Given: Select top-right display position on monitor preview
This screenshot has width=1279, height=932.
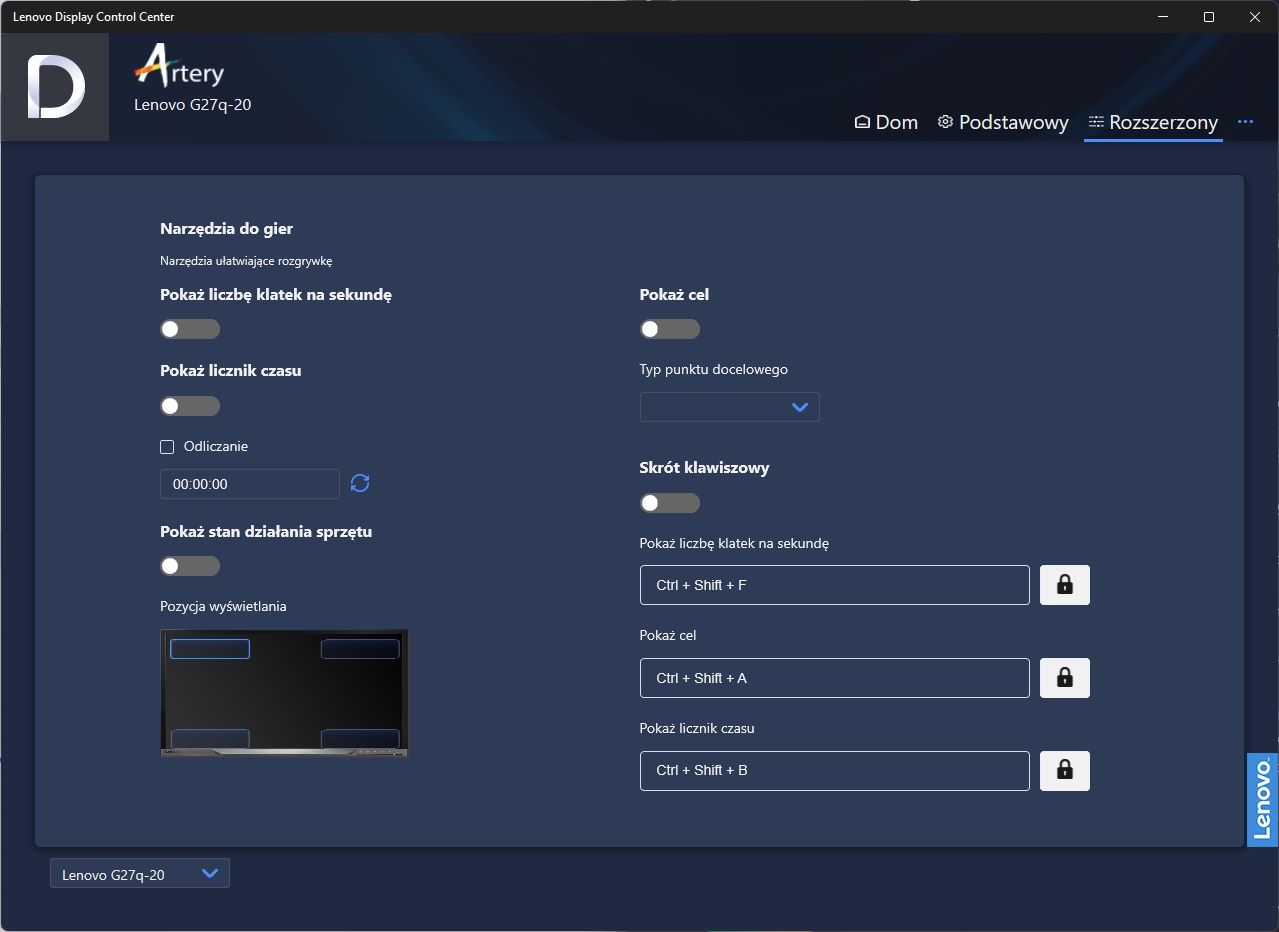Looking at the screenshot, I should pyautogui.click(x=360, y=649).
